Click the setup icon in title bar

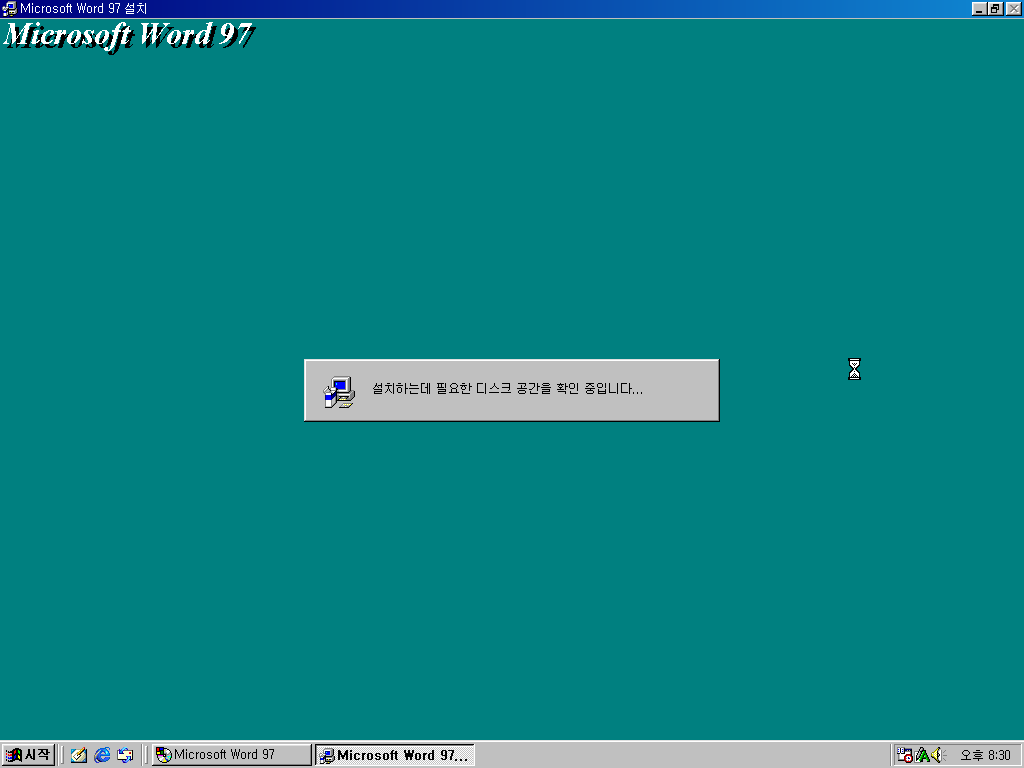point(9,8)
